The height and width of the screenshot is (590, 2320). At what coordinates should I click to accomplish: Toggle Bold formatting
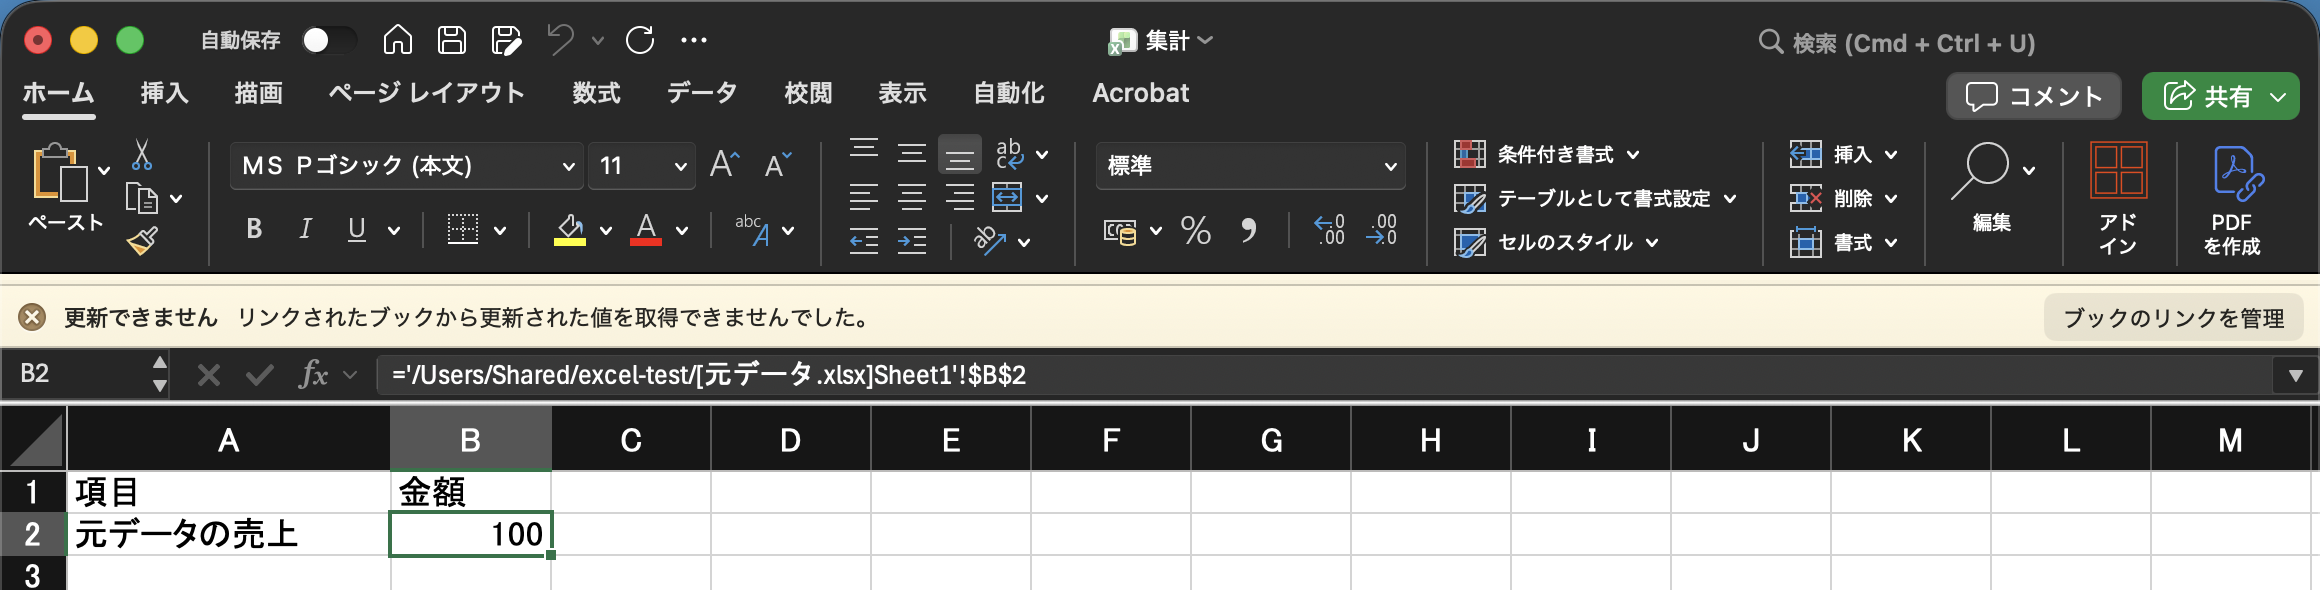[254, 229]
